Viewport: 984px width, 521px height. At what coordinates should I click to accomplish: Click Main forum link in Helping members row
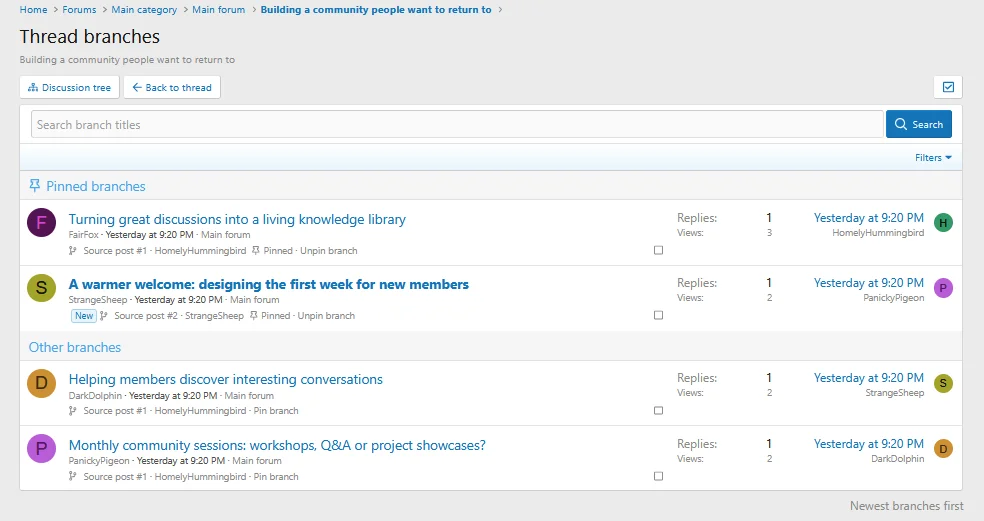tap(249, 395)
